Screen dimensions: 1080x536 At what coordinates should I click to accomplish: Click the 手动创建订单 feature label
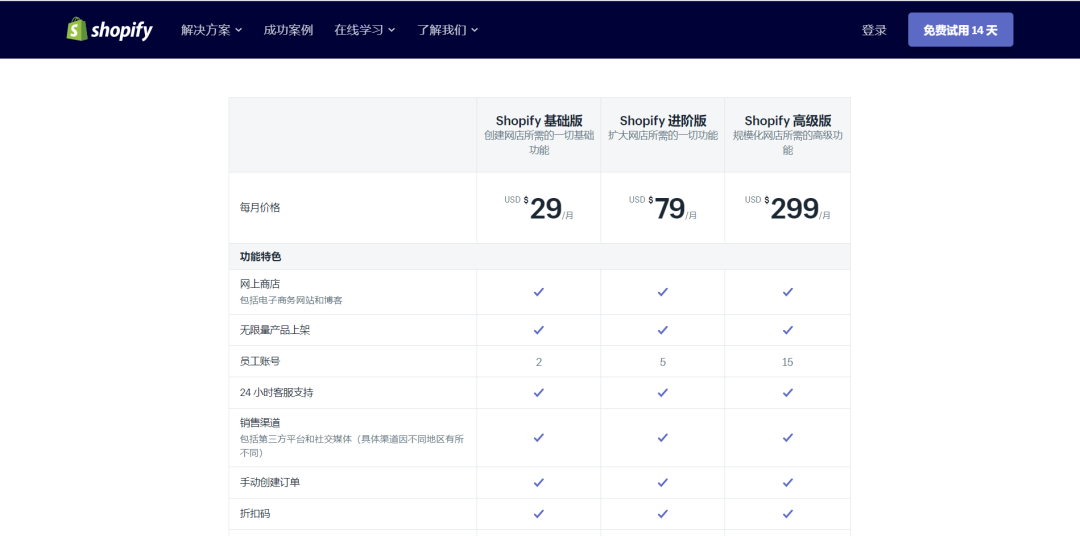[x=270, y=482]
